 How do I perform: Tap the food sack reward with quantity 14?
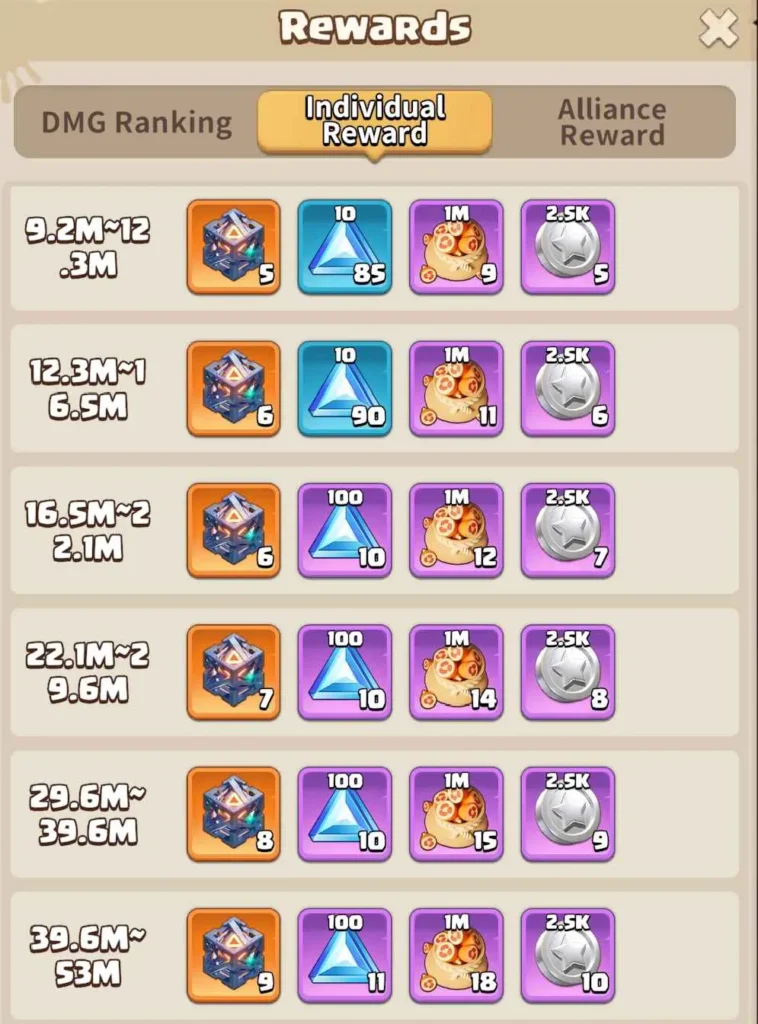pos(456,672)
